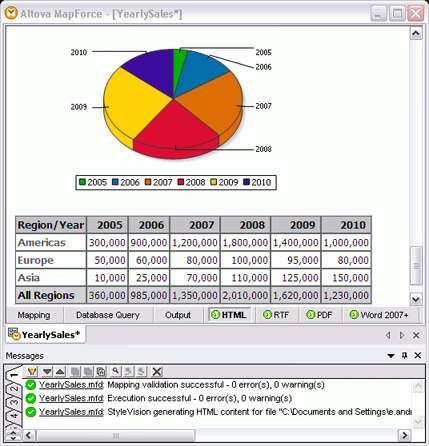Click the preview pane vertical scroll thumb

416,266
